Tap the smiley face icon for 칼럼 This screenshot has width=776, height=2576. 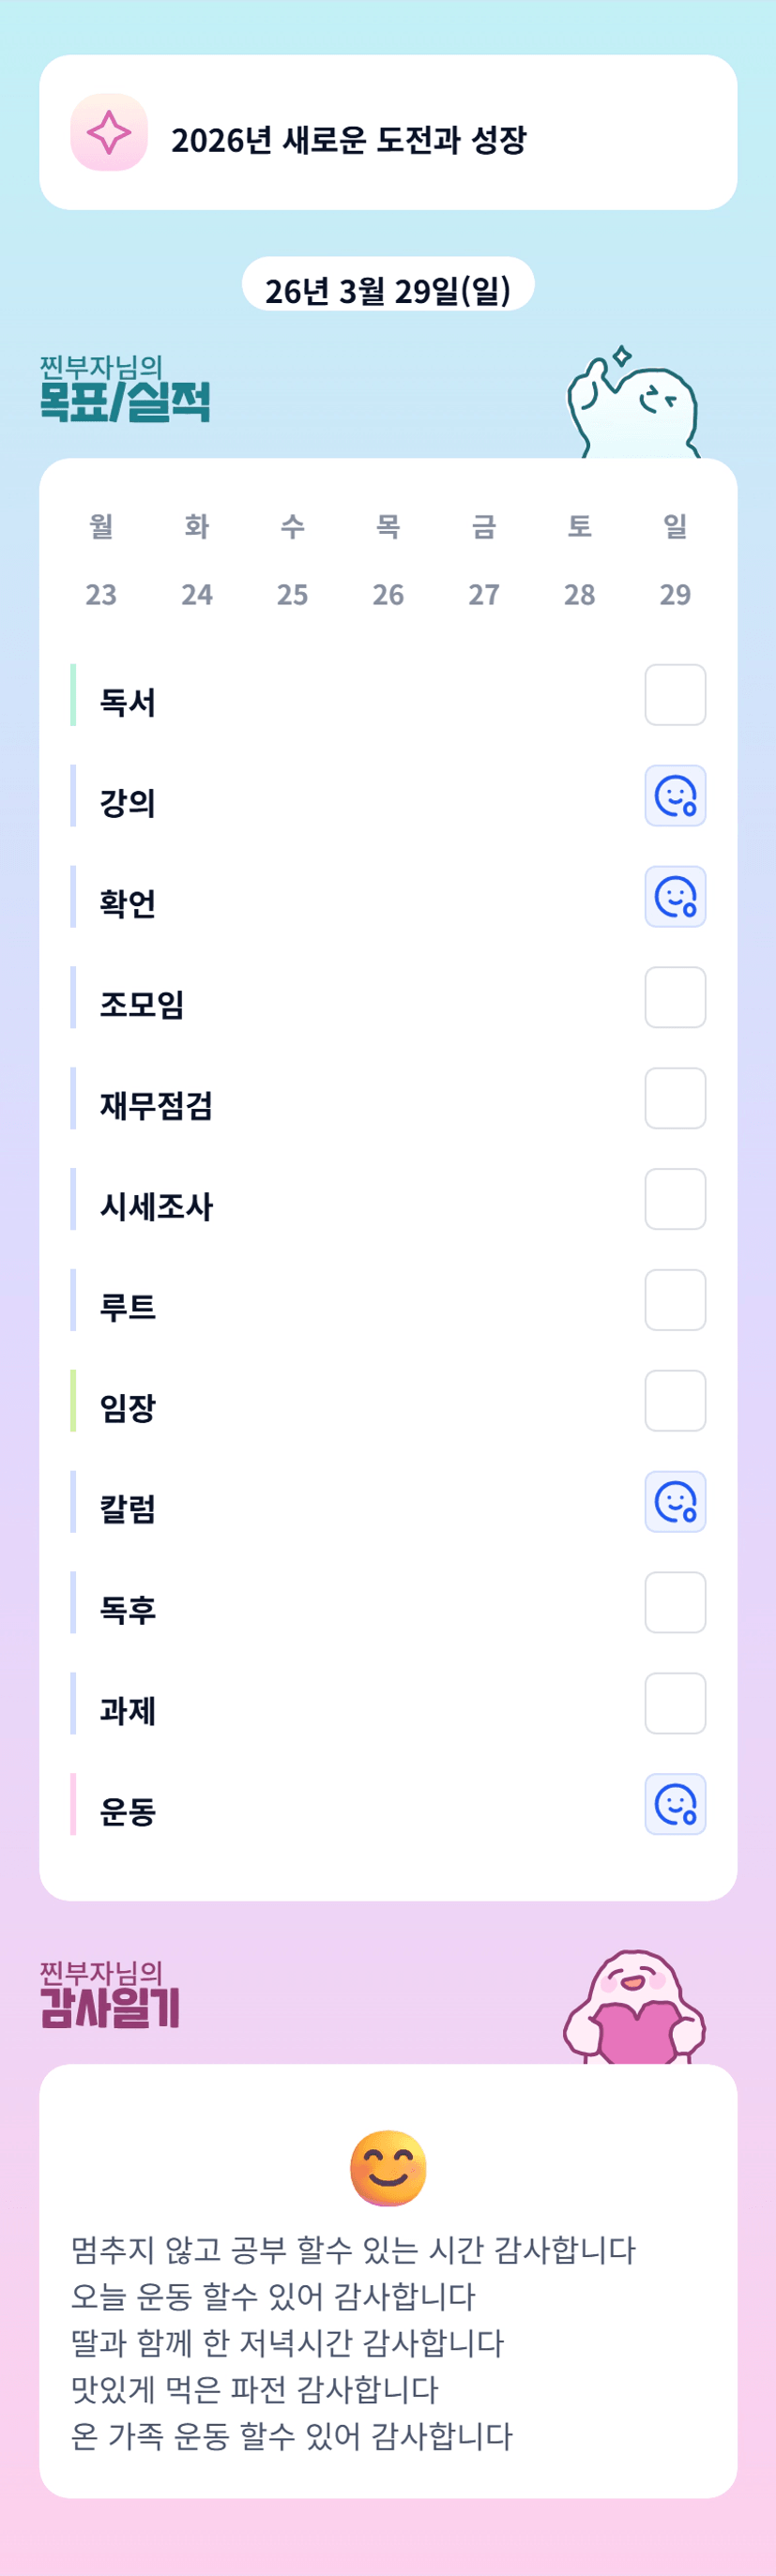(x=675, y=1501)
